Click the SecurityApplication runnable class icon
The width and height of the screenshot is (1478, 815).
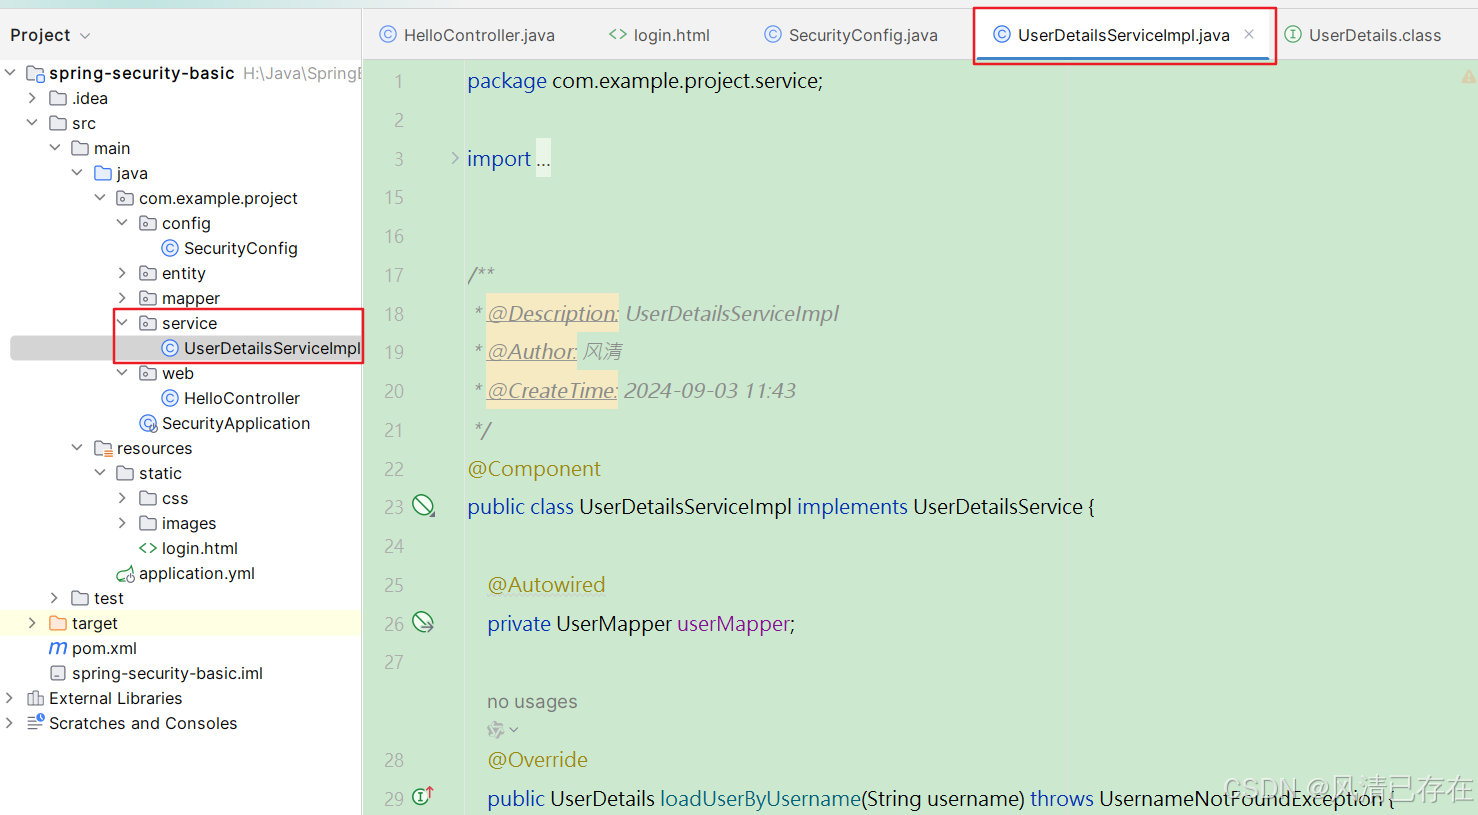coord(148,423)
